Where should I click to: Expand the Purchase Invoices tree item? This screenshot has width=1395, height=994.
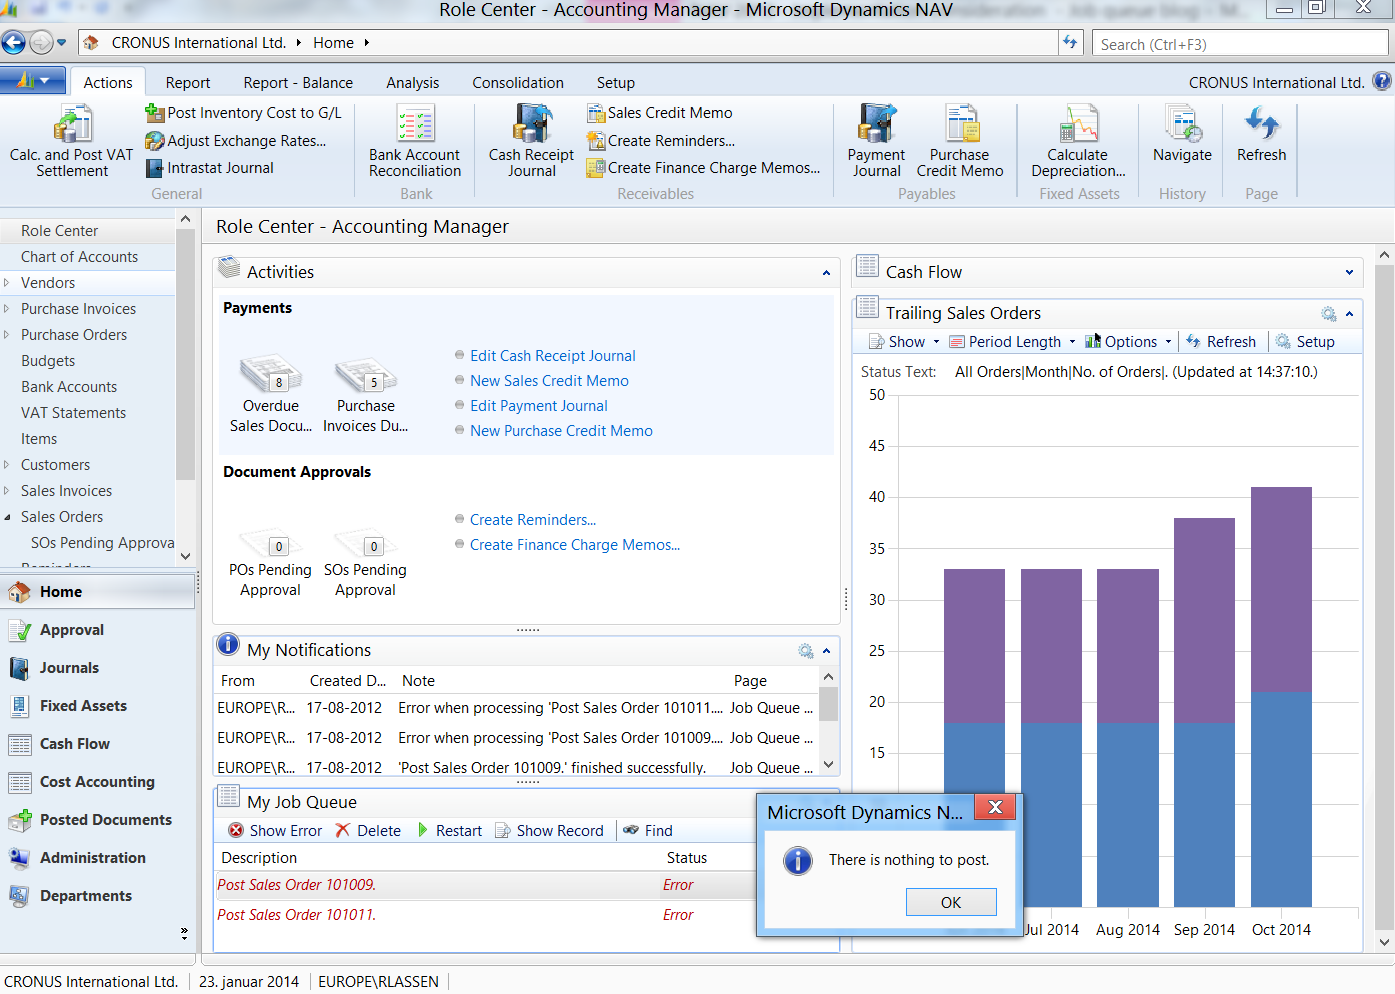(x=7, y=309)
